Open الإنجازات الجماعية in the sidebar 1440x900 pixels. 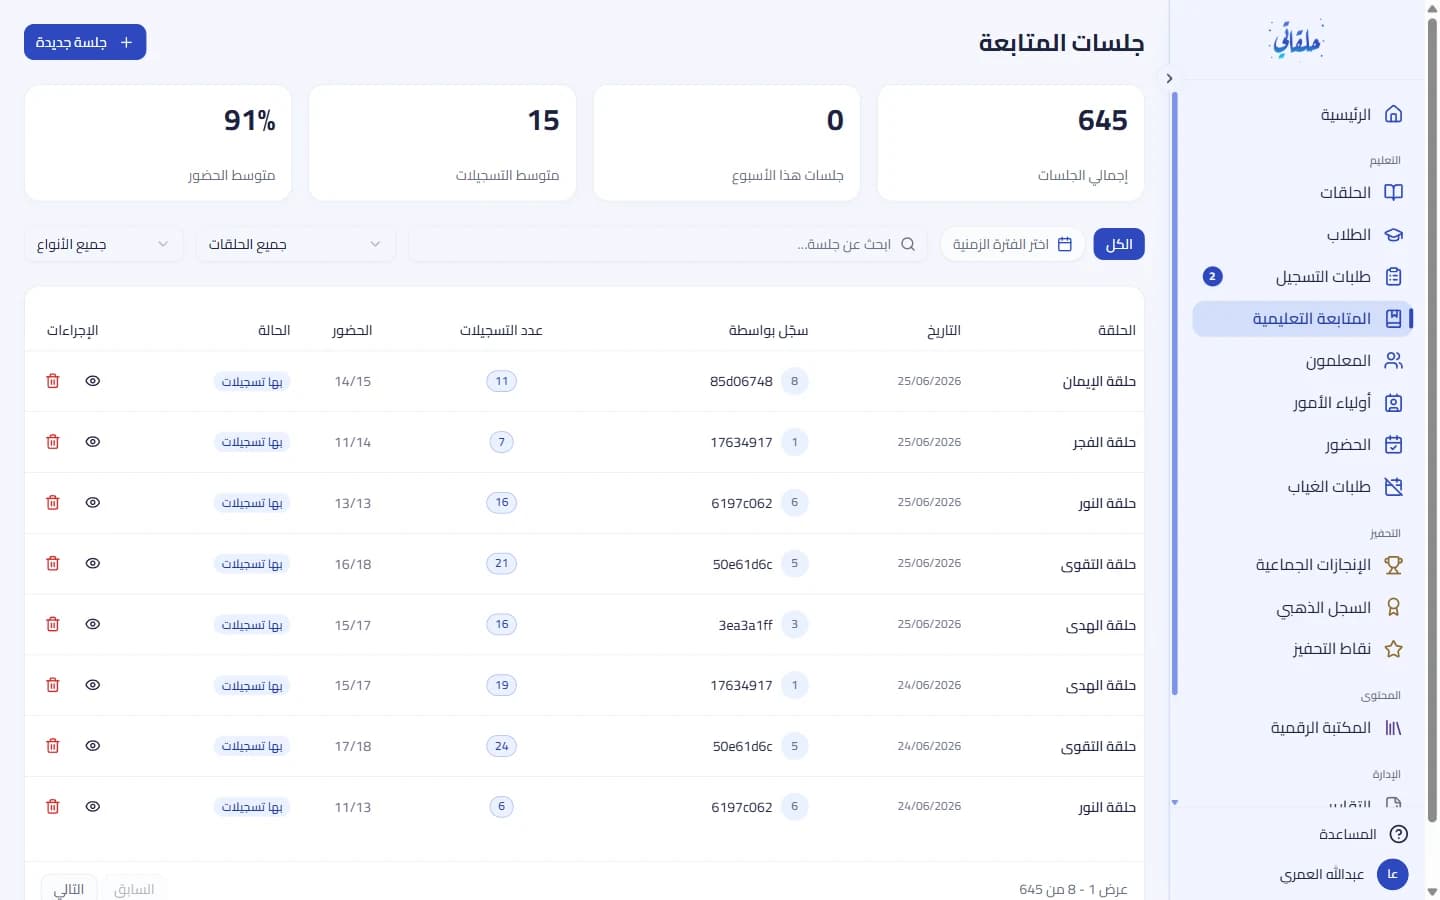pyautogui.click(x=1302, y=565)
